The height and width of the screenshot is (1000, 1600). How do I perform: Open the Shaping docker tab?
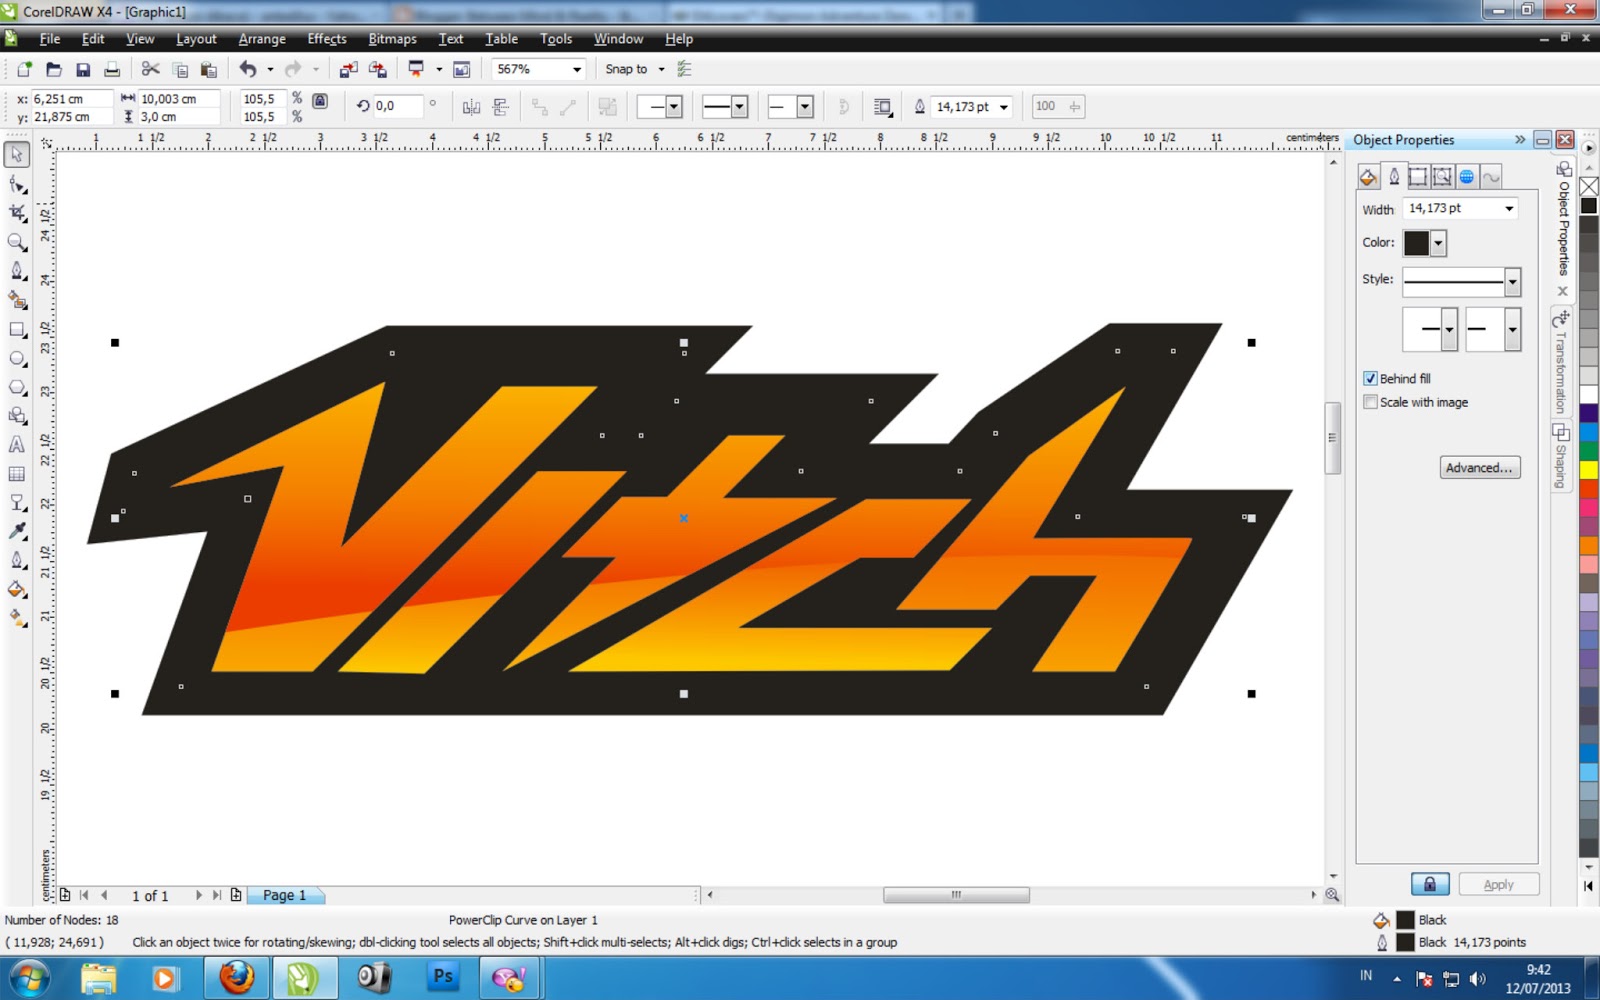1561,456
